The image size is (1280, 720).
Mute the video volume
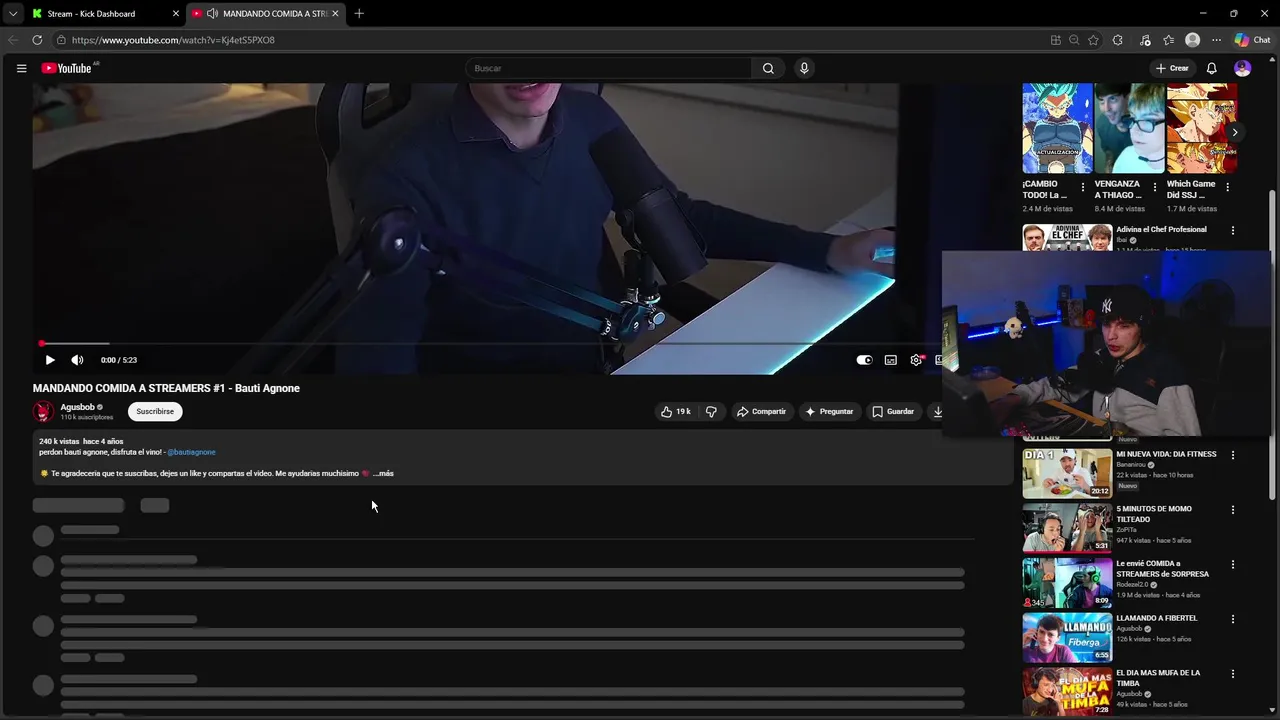point(77,360)
